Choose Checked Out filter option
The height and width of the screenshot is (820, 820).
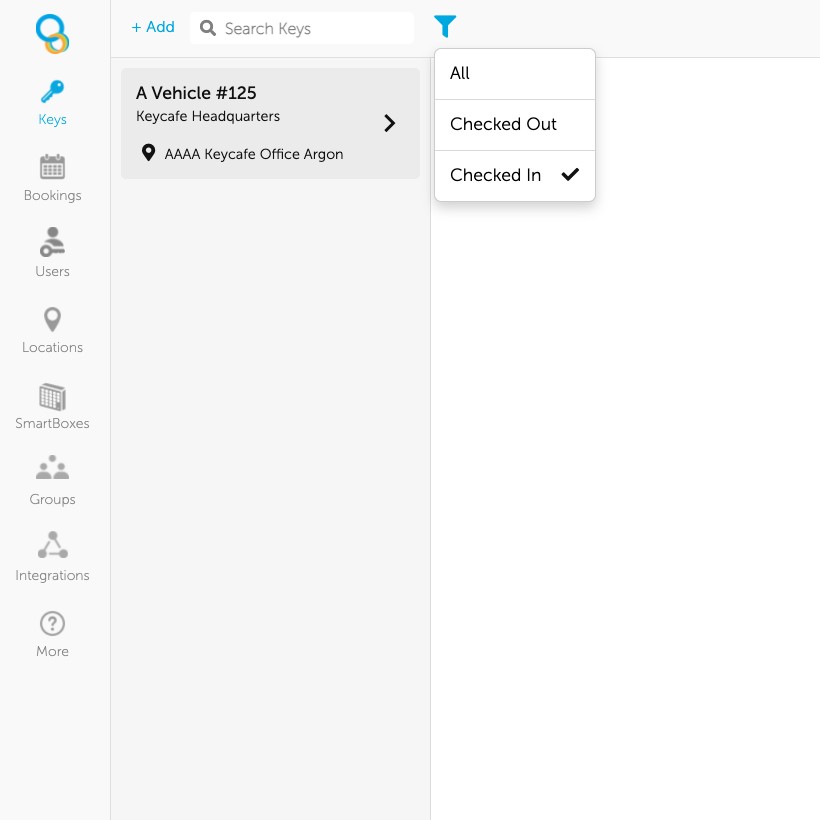click(x=503, y=125)
